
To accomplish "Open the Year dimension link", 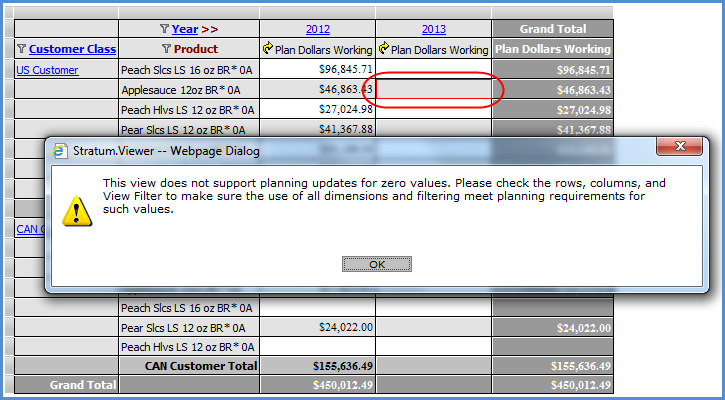I will (x=185, y=30).
